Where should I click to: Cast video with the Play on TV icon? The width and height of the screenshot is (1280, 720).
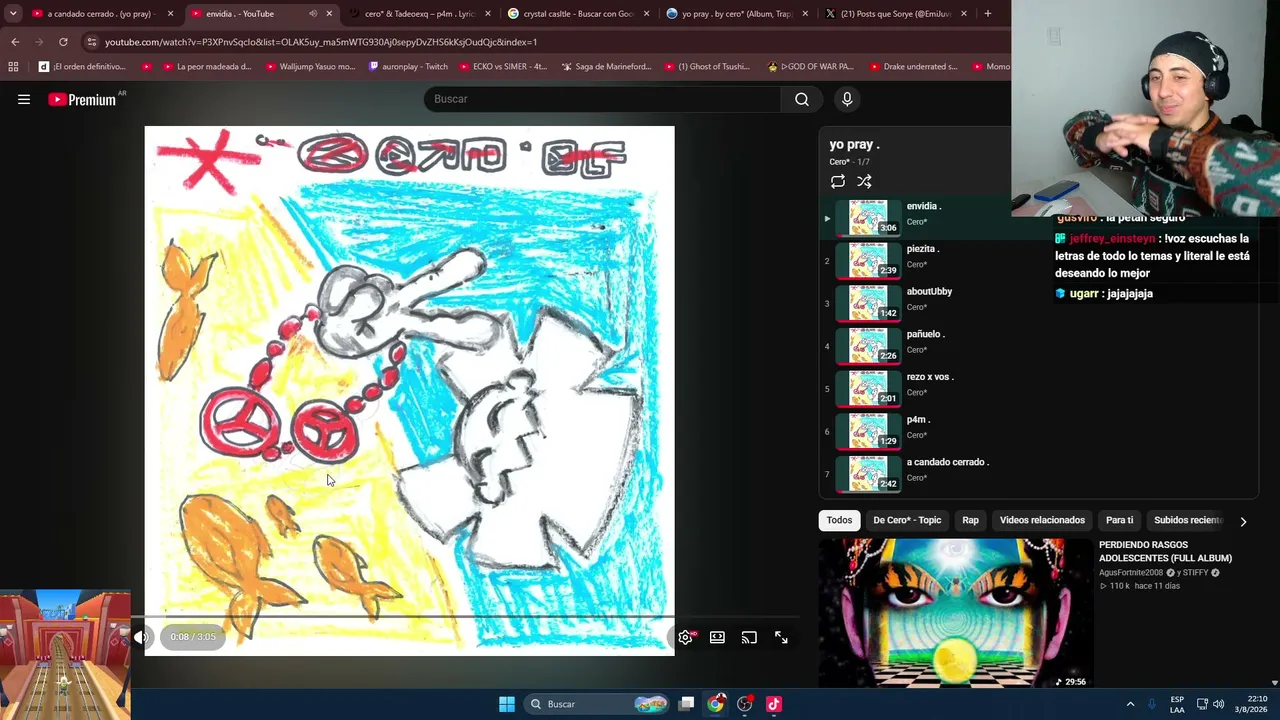[749, 637]
